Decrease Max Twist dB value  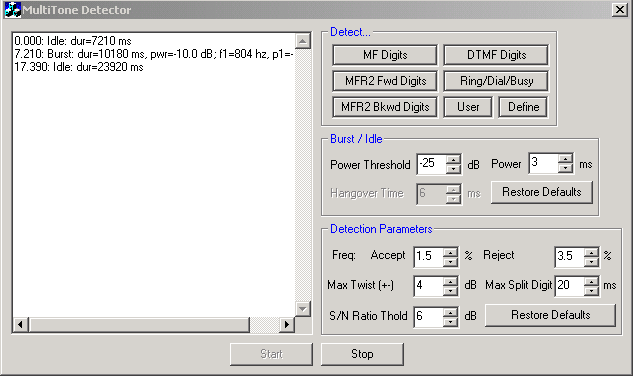pos(450,291)
